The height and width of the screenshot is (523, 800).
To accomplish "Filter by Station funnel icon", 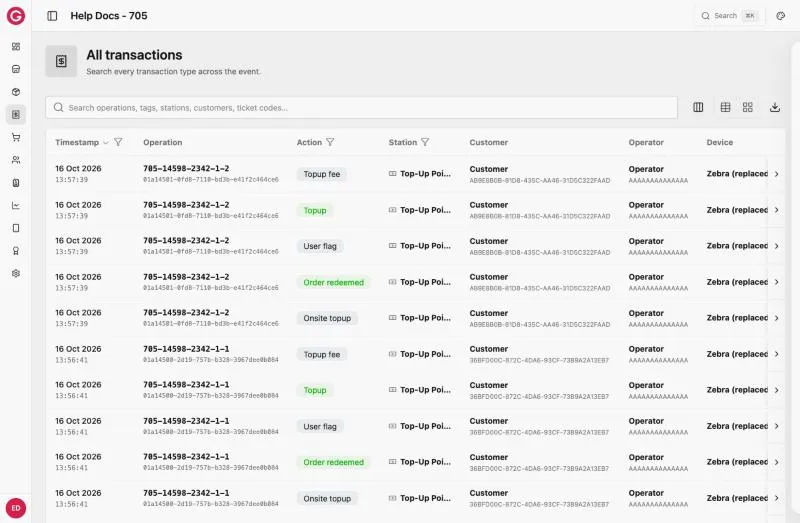I will point(425,142).
